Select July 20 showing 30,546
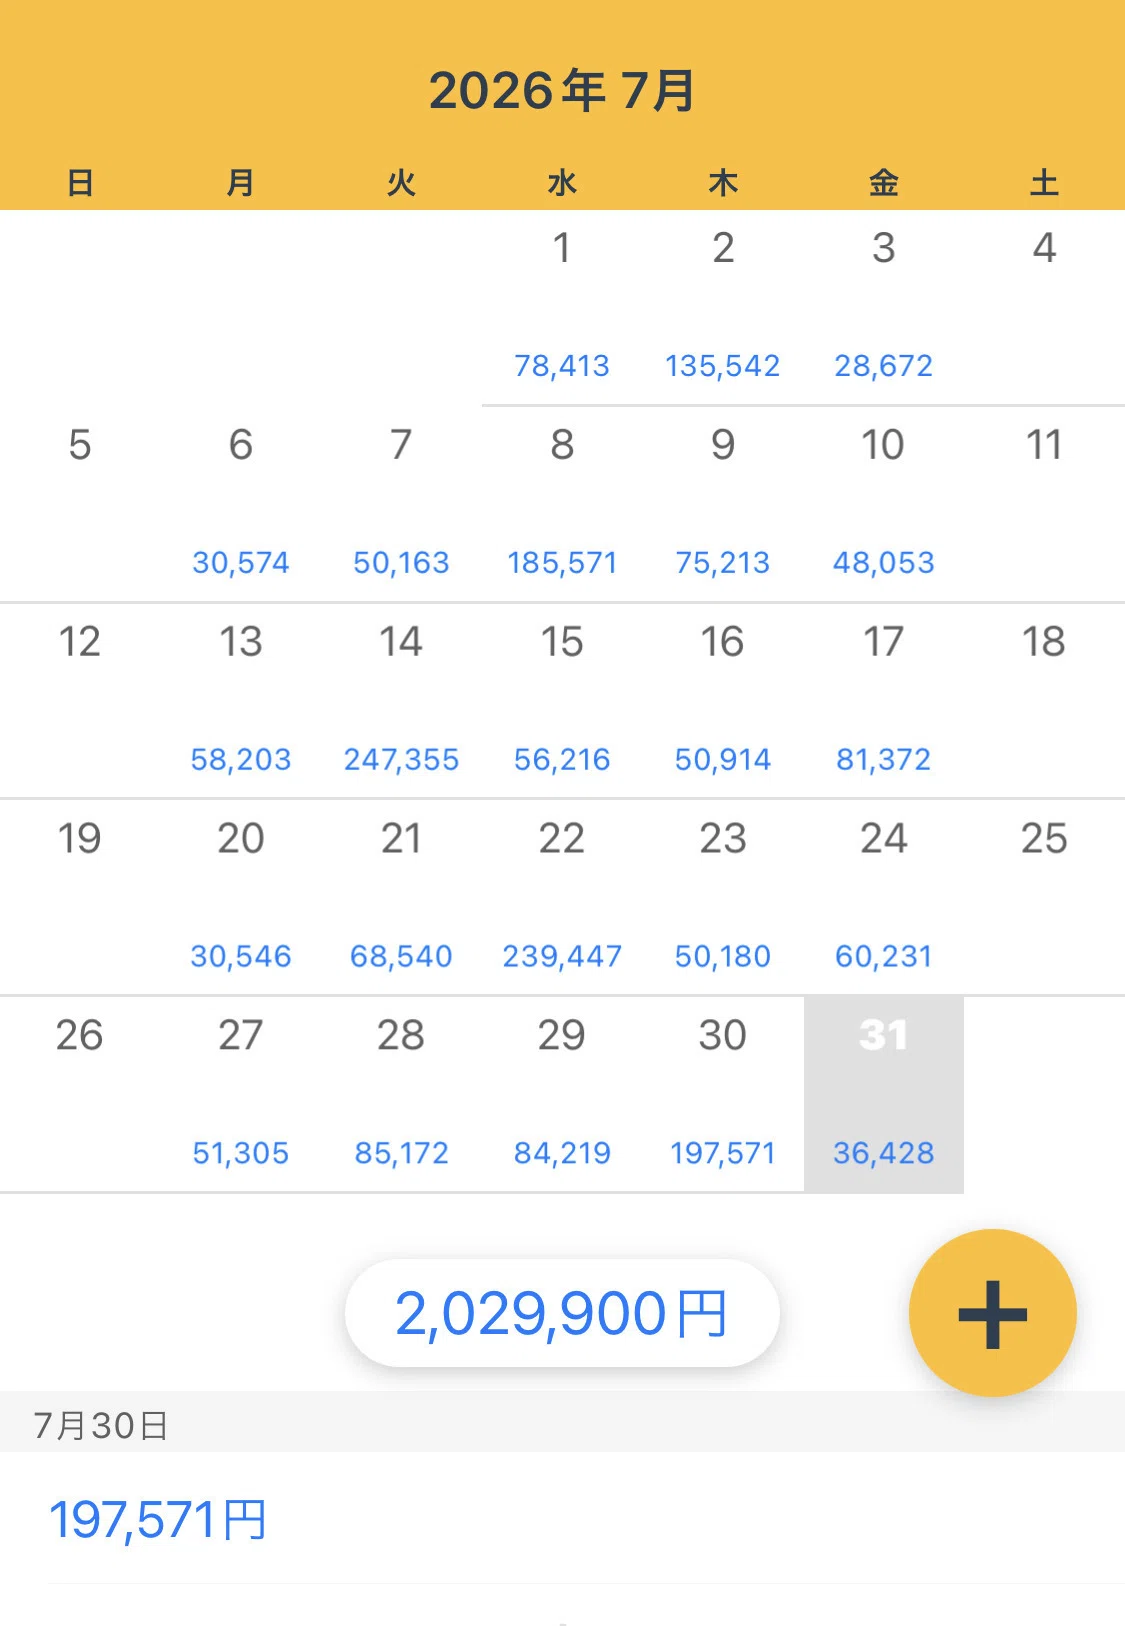 (241, 897)
